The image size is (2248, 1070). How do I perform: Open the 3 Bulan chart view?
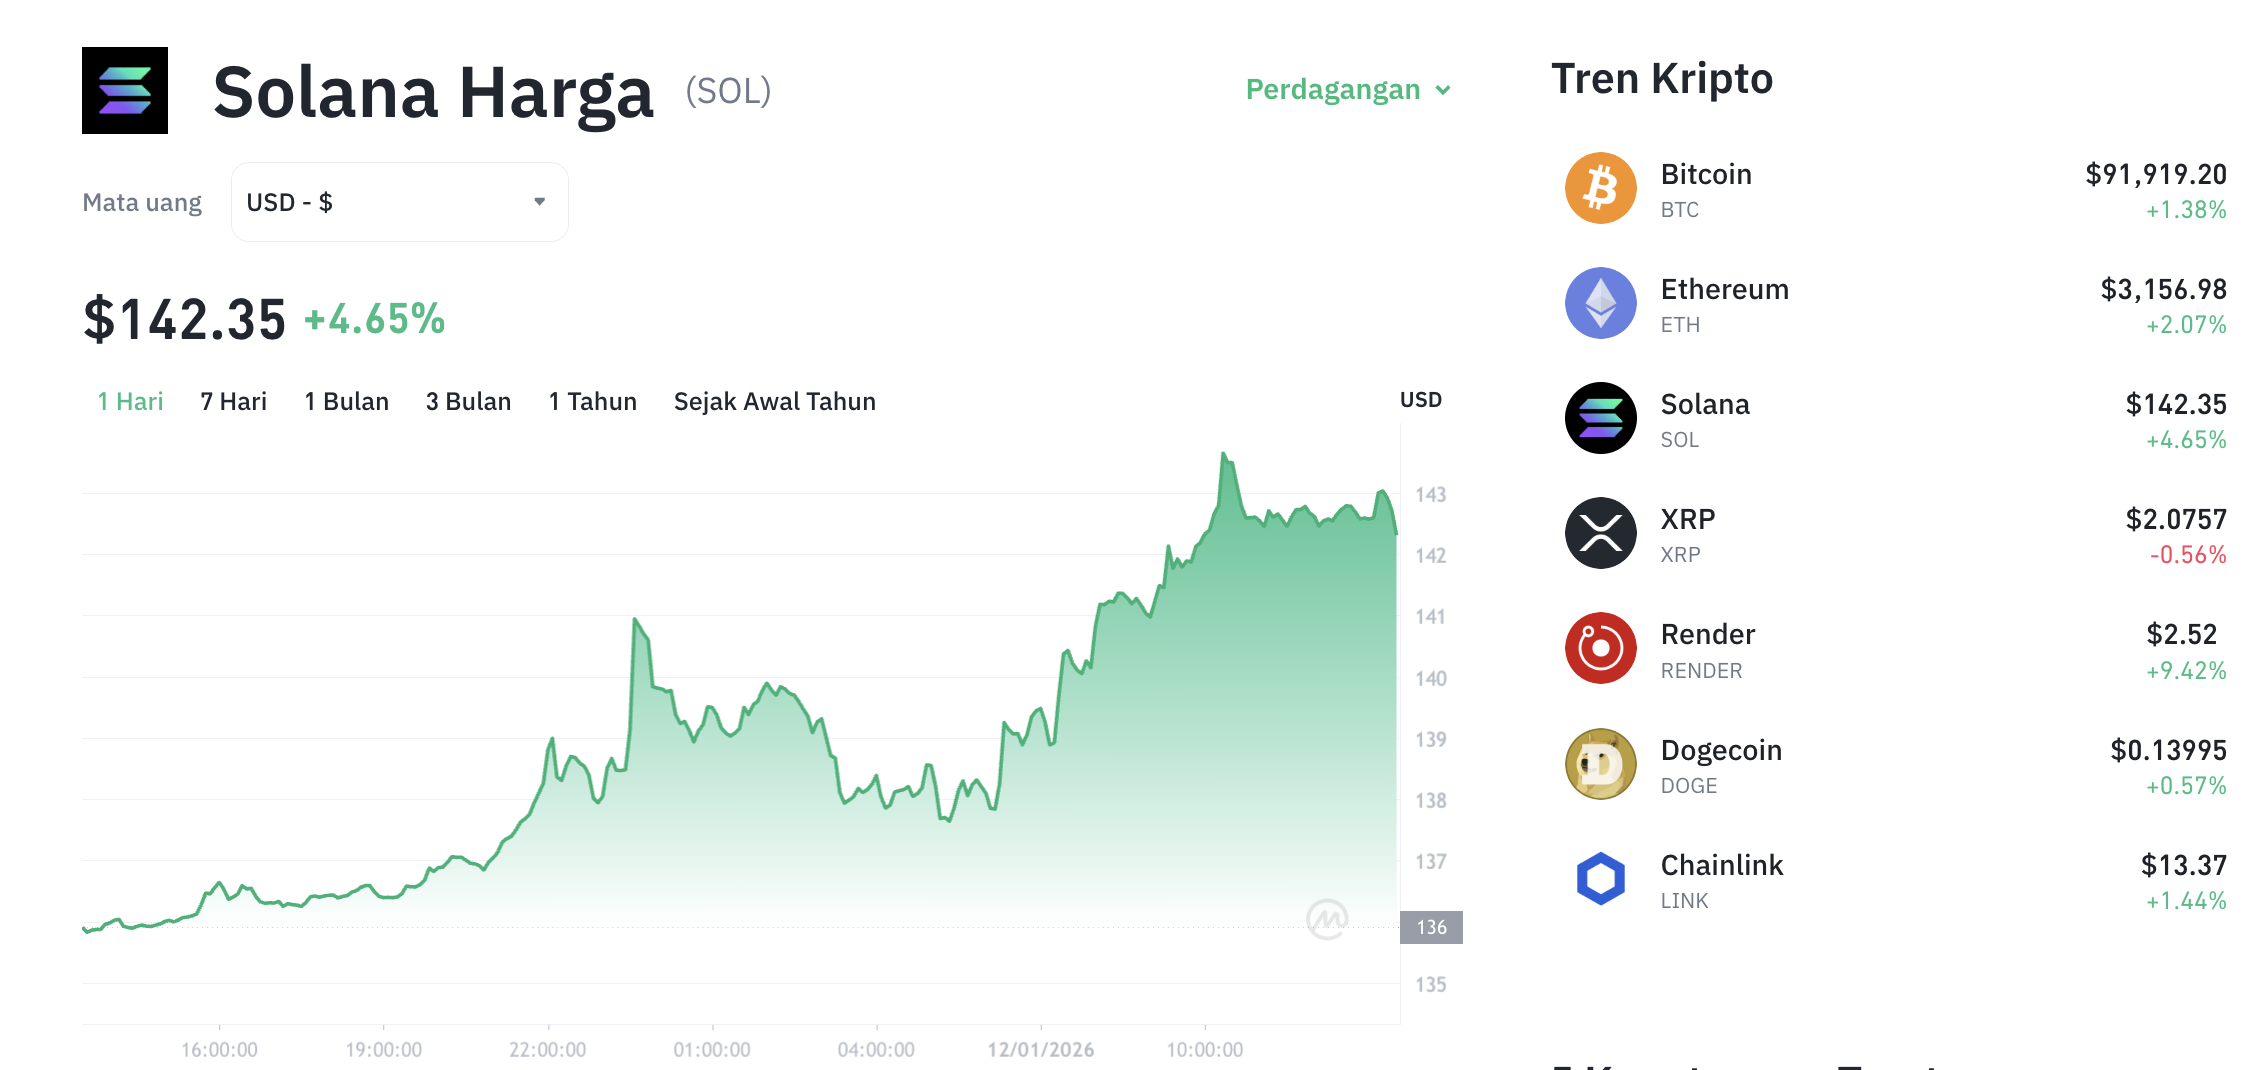pos(468,401)
